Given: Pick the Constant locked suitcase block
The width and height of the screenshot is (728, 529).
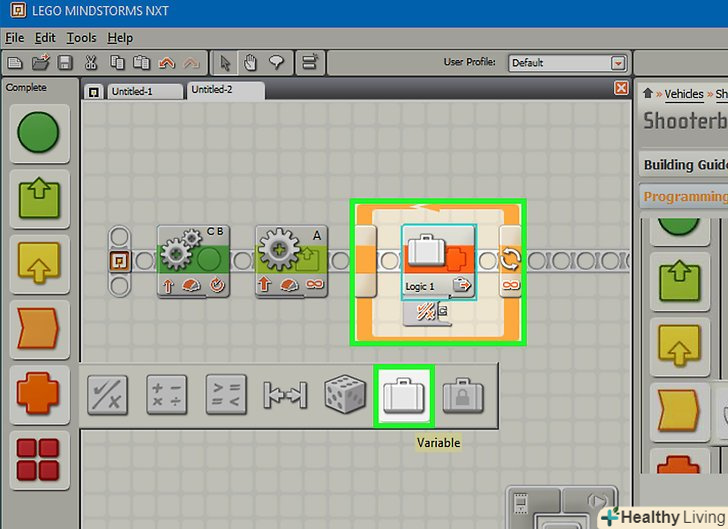Looking at the screenshot, I should 463,396.
